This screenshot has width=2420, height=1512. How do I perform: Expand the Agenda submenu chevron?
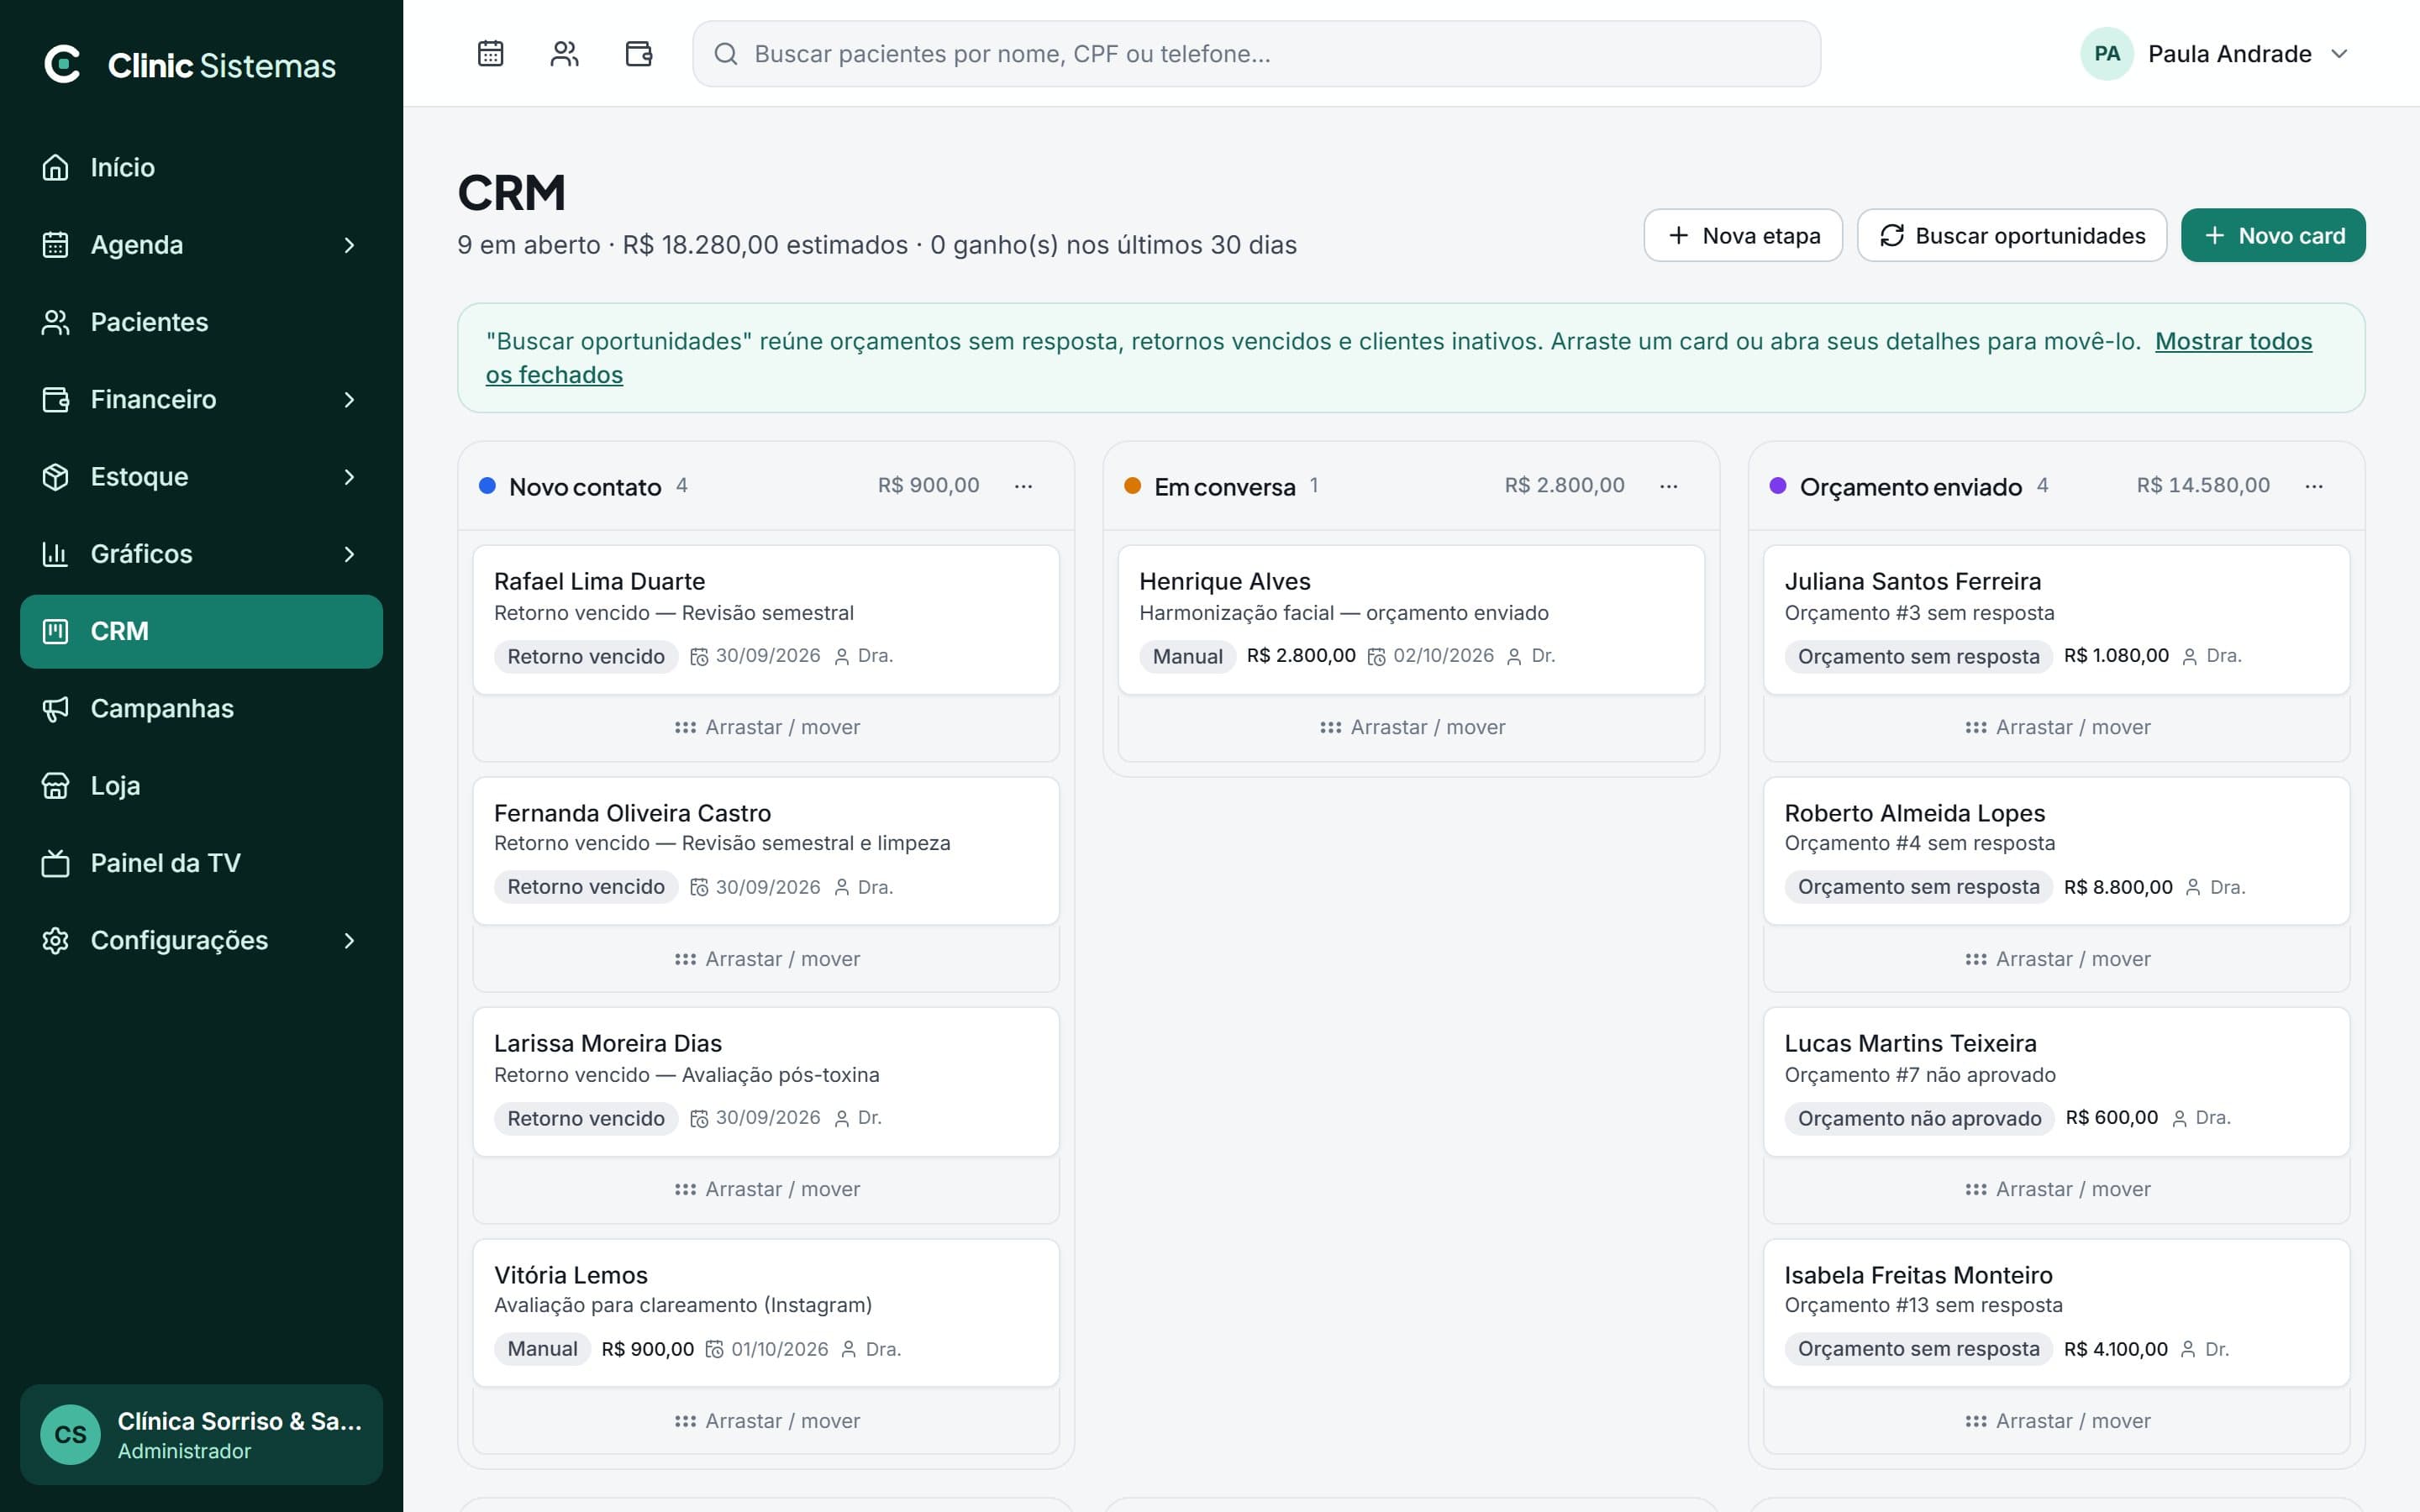(349, 245)
